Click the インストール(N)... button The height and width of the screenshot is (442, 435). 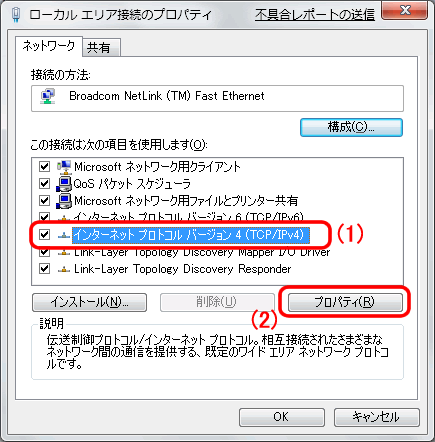point(89,302)
